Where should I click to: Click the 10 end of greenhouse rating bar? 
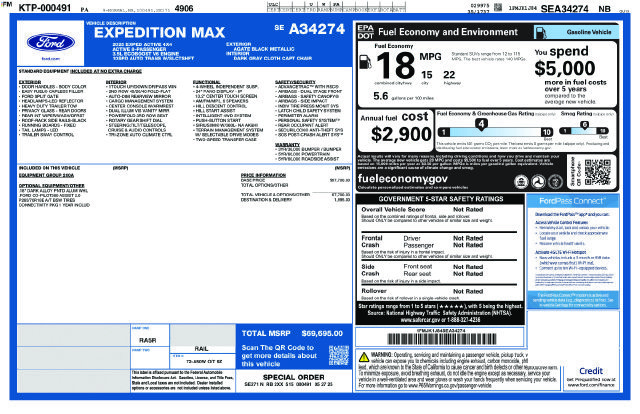547,132
